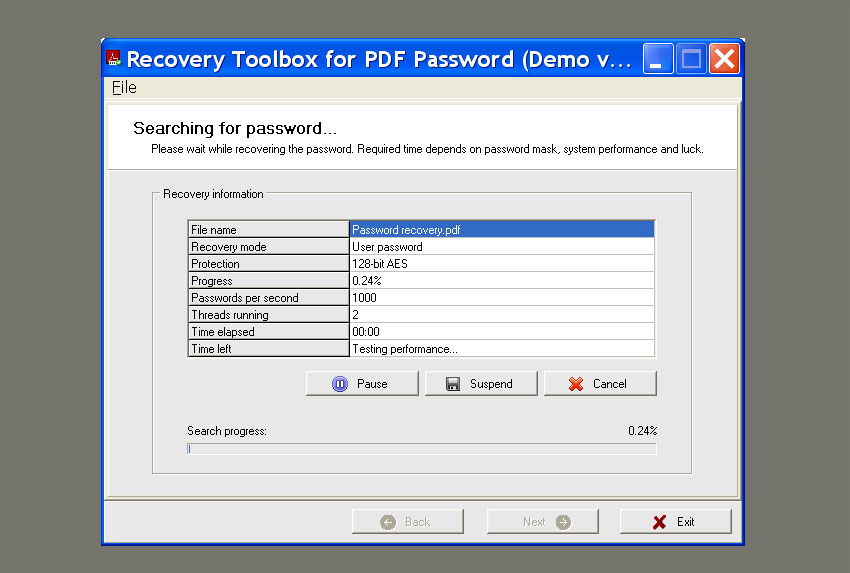Click the disabled Next button
The width and height of the screenshot is (850, 573).
tap(543, 522)
